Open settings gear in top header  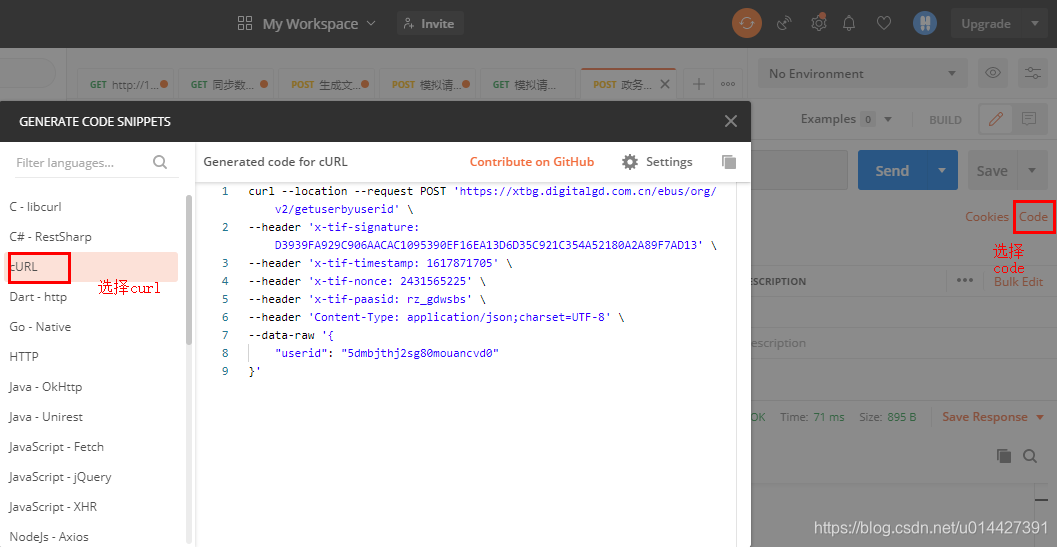tap(818, 24)
